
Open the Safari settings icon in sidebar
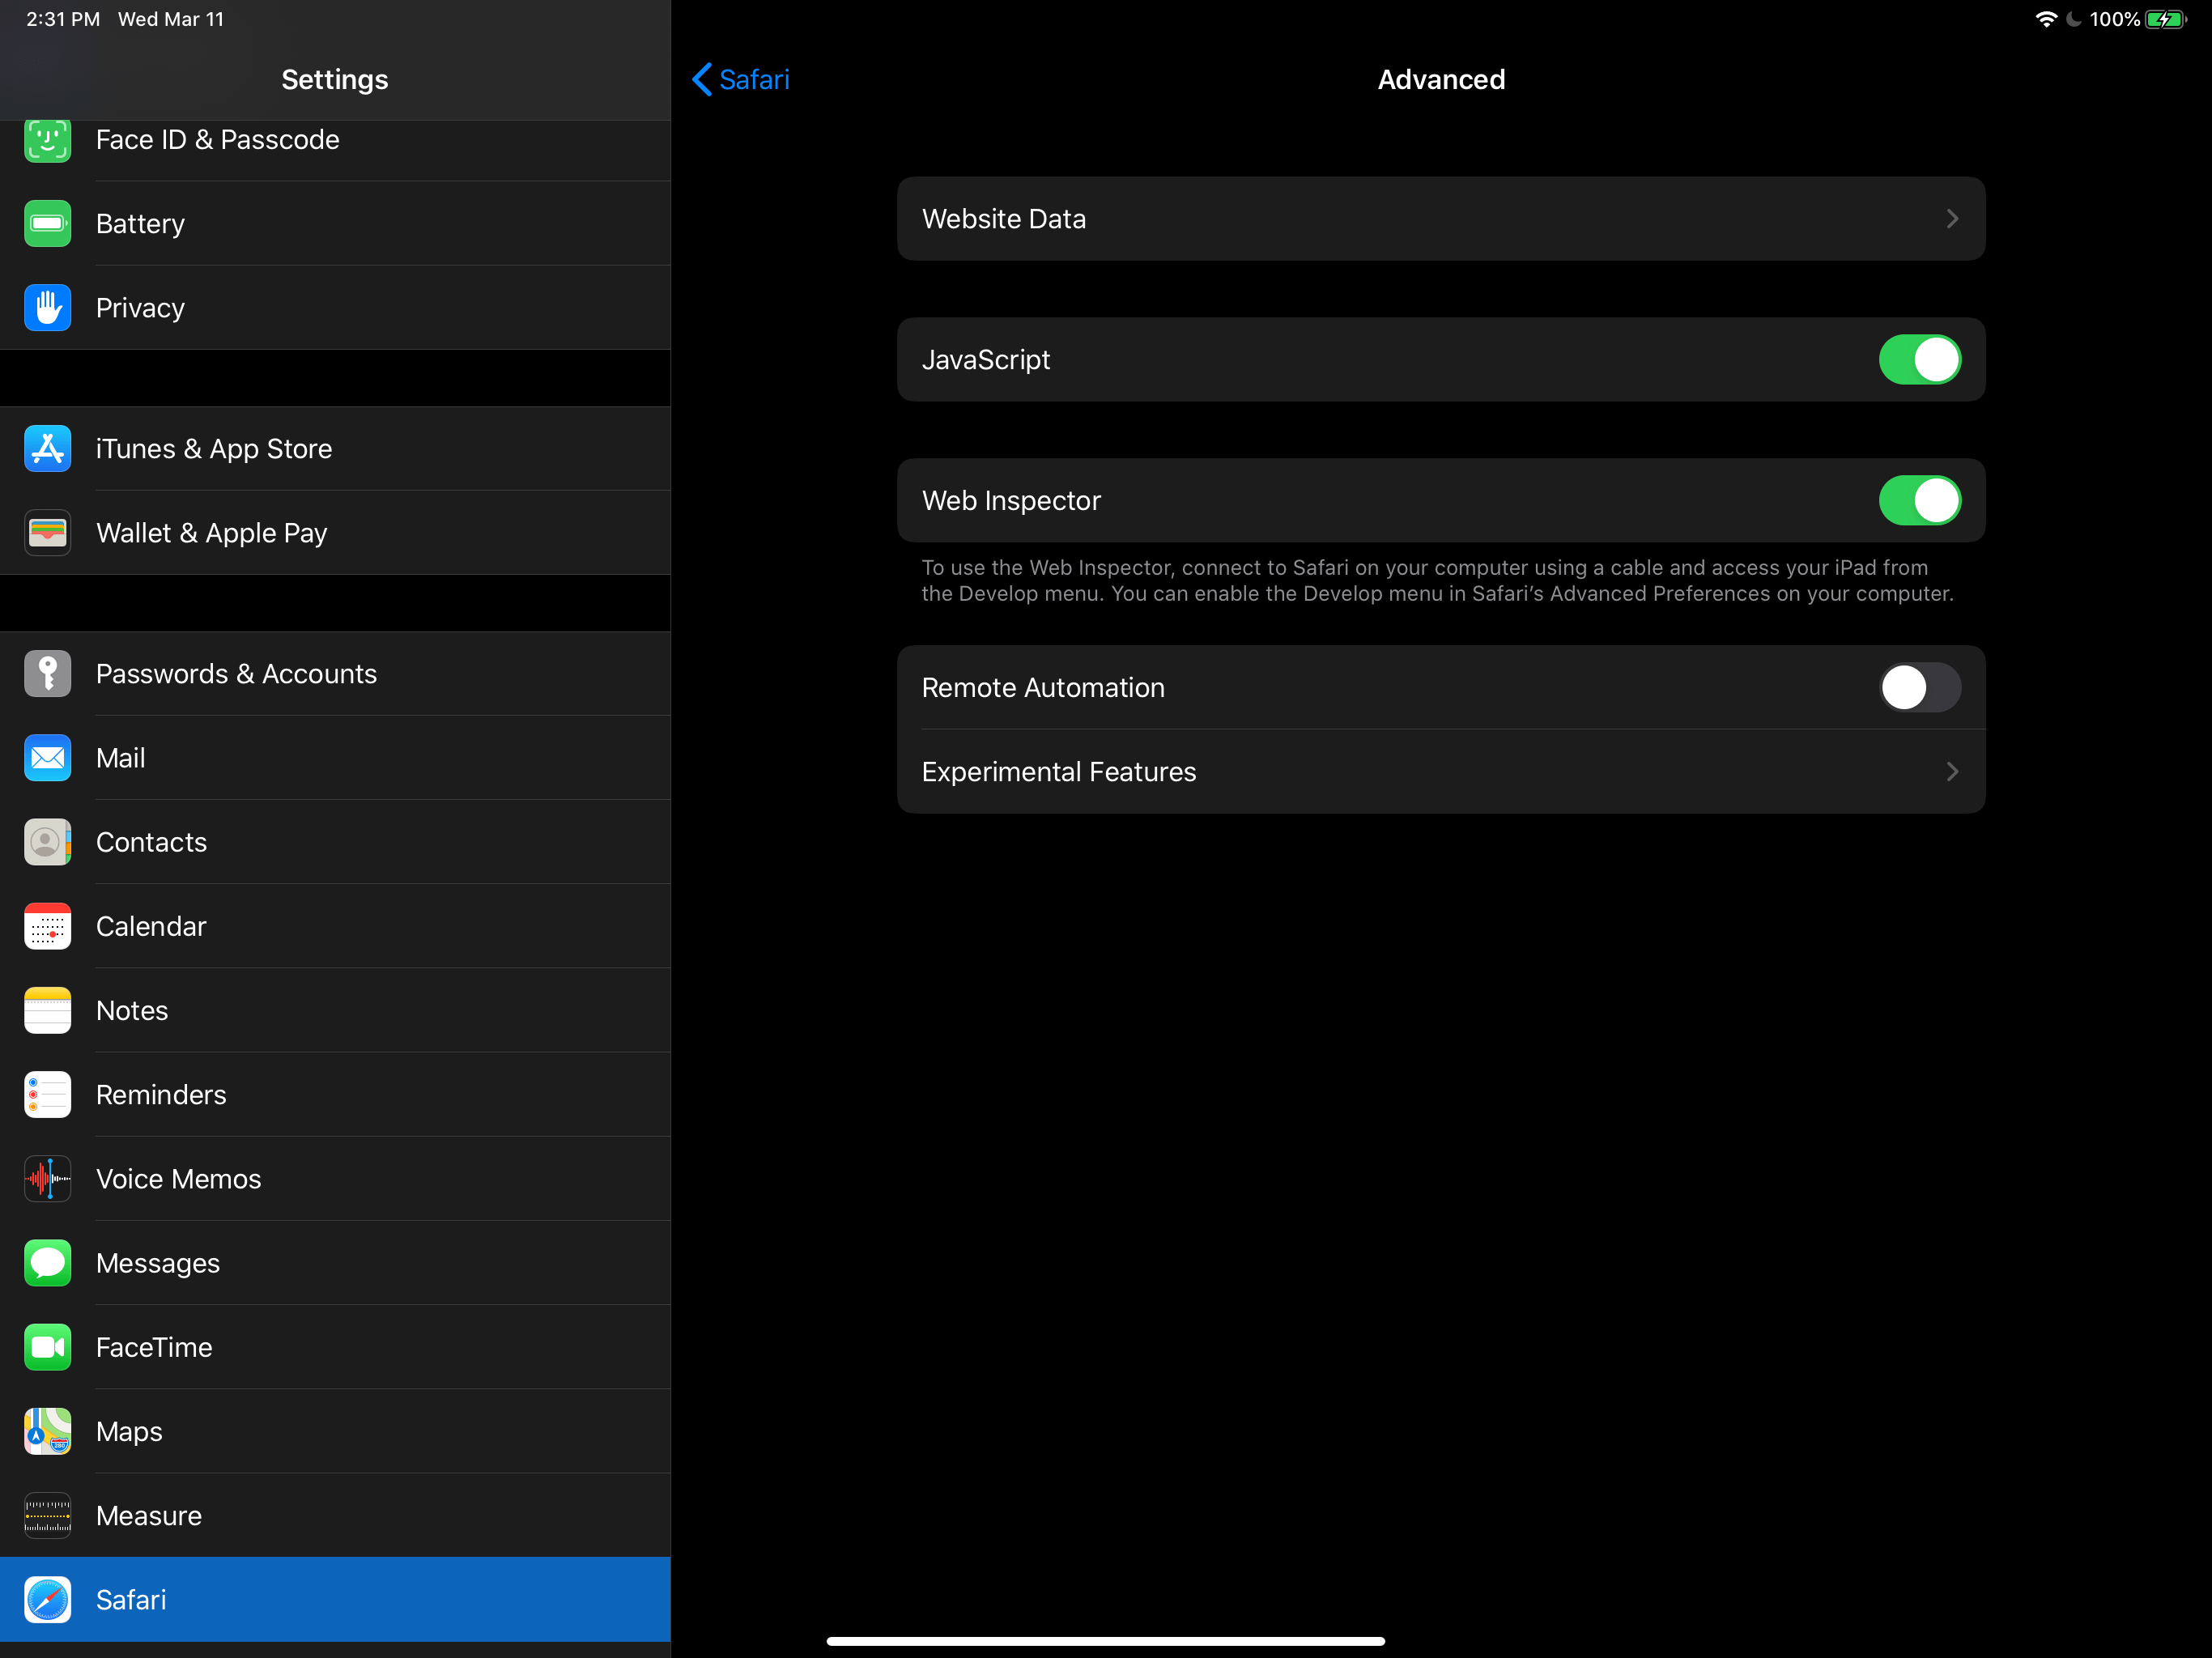[x=47, y=1600]
